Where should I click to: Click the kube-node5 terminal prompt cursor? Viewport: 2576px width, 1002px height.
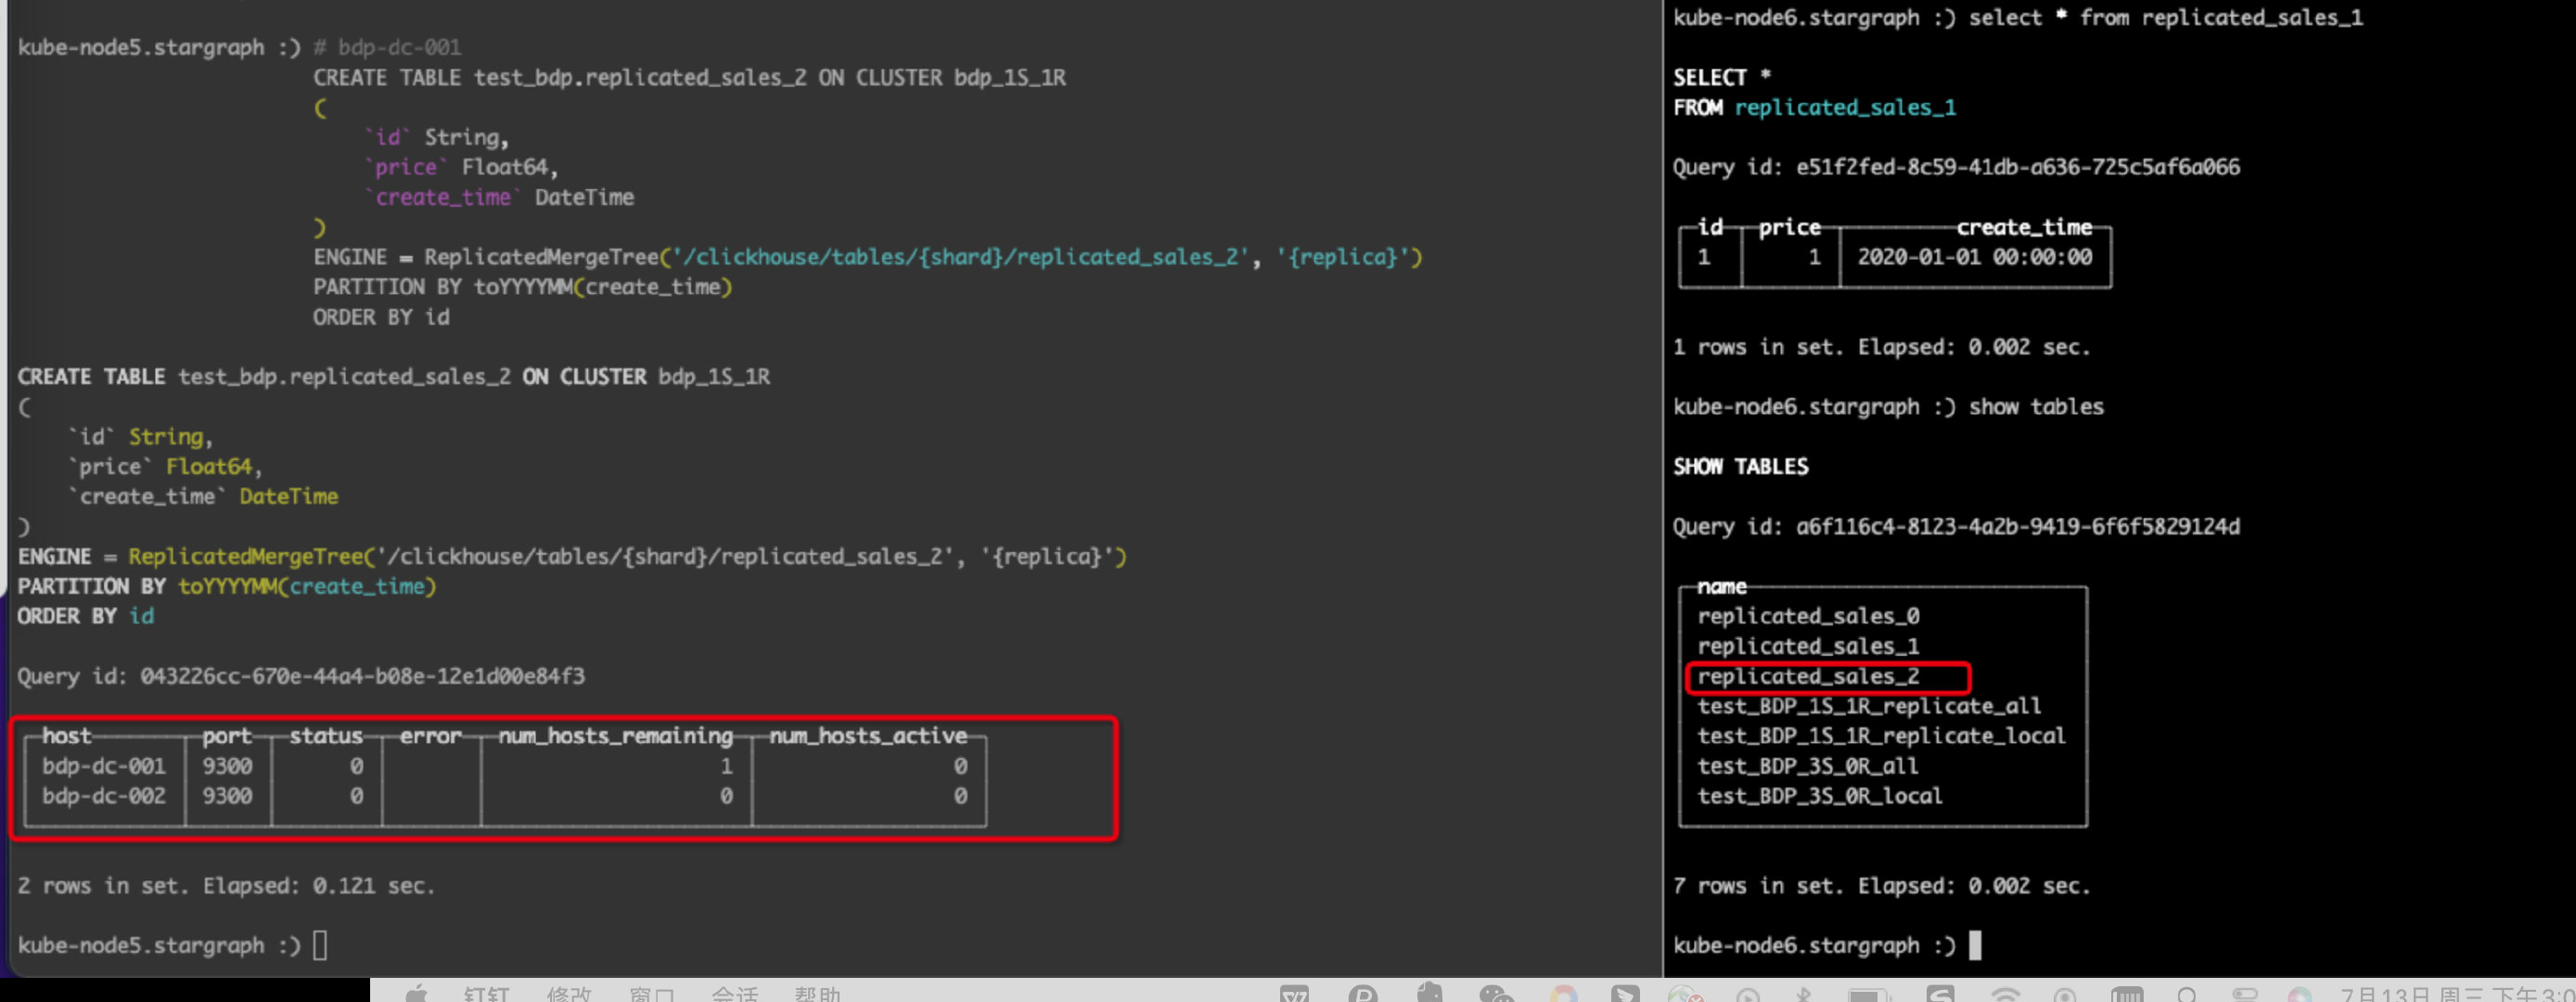point(320,945)
